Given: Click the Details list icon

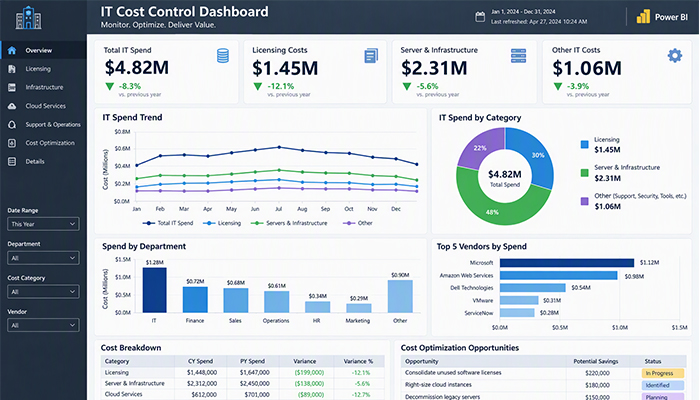Looking at the screenshot, I should [12, 162].
